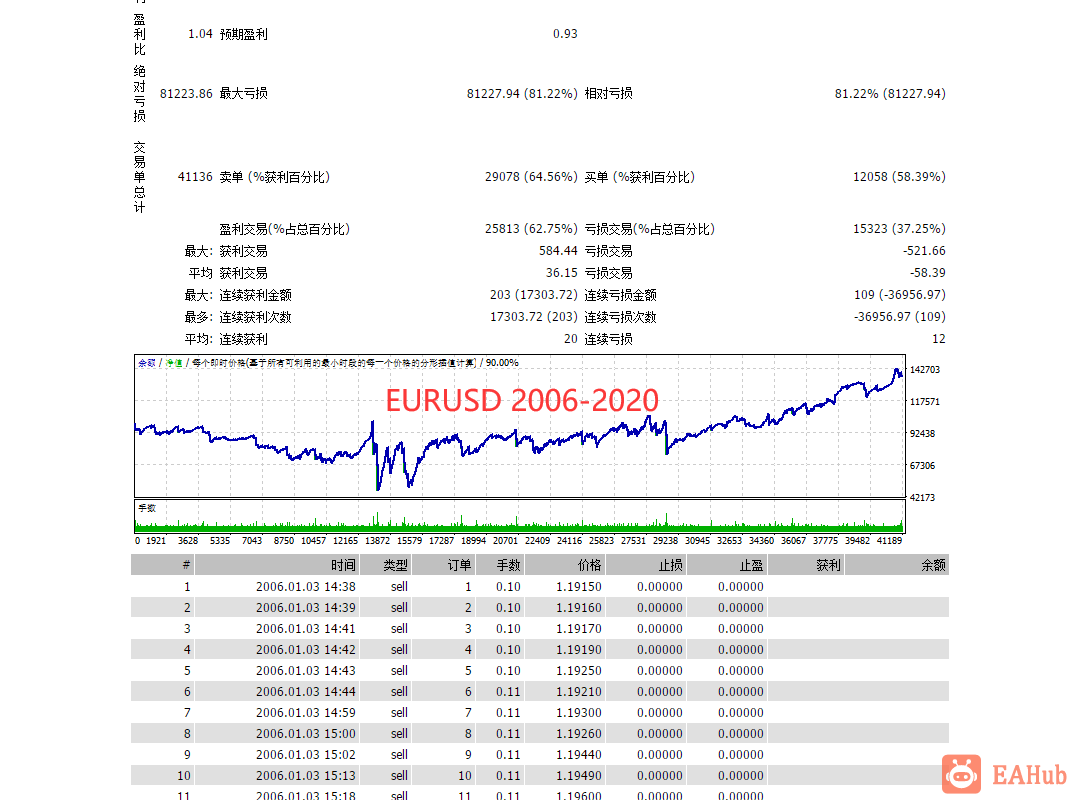Select price cell 1.19160
Image resolution: width=1081 pixels, height=800 pixels.
pos(578,608)
